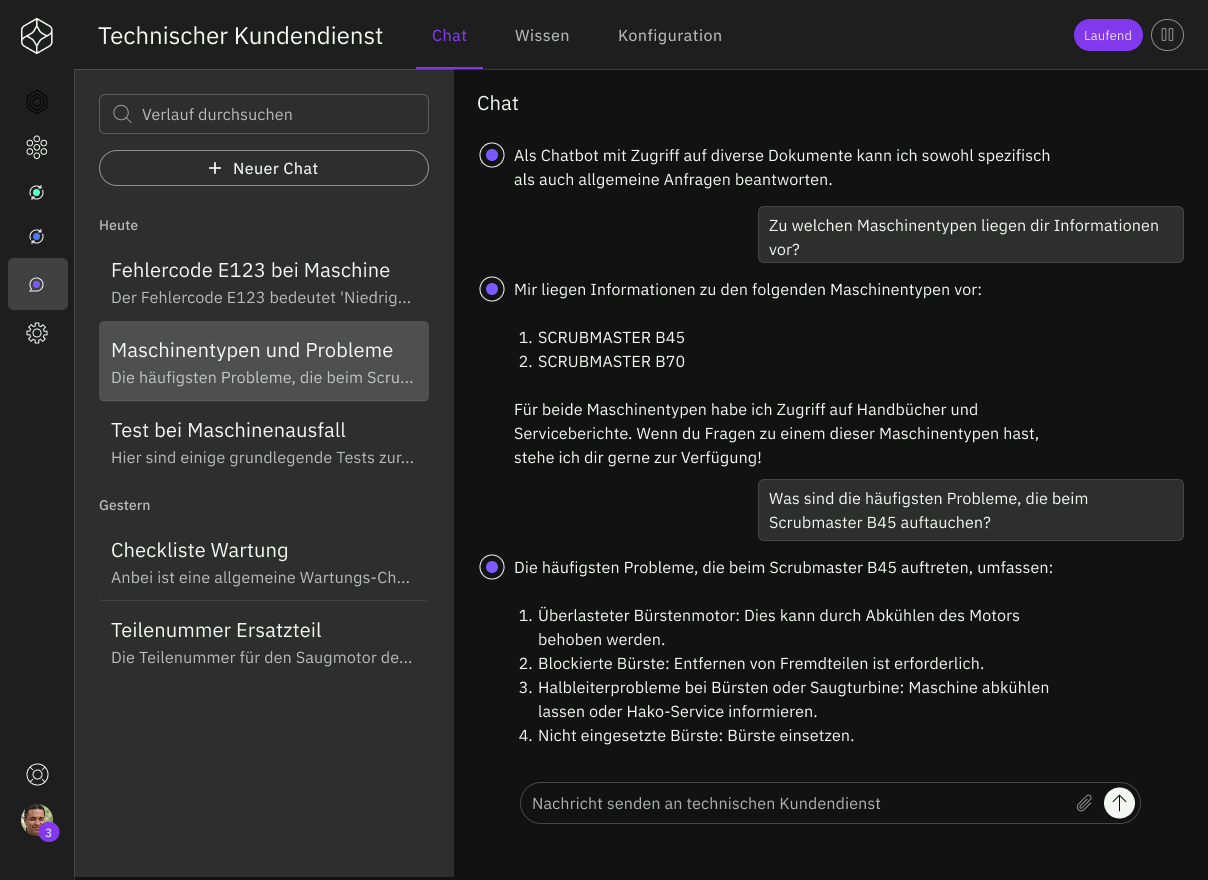This screenshot has height=880, width=1208.
Task: Select the blue dot sync sidebar icon
Action: pyautogui.click(x=37, y=236)
